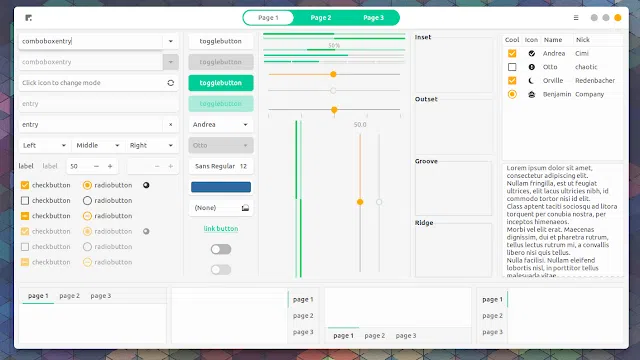
Task: Click Benjamin's icon in the table
Action: [x=531, y=94]
